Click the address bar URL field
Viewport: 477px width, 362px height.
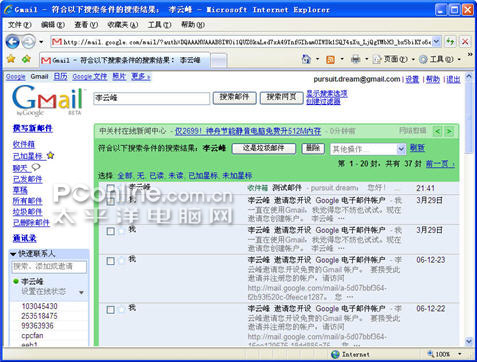tap(246, 42)
